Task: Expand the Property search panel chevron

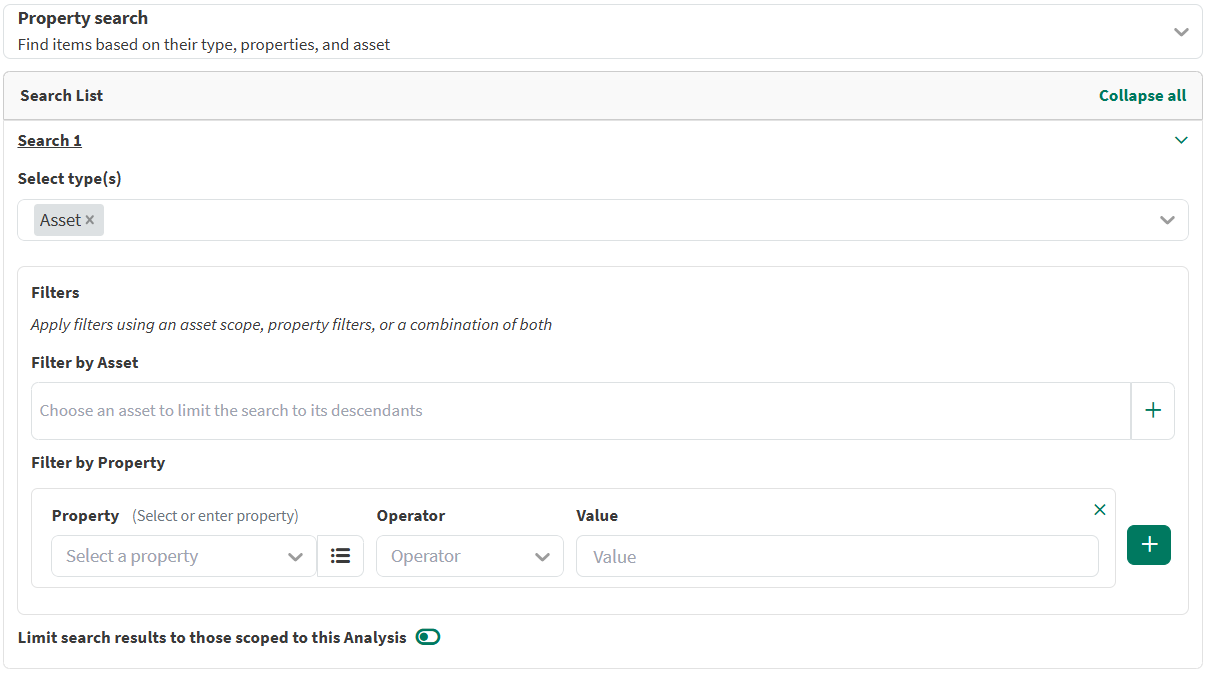Action: pos(1181,32)
